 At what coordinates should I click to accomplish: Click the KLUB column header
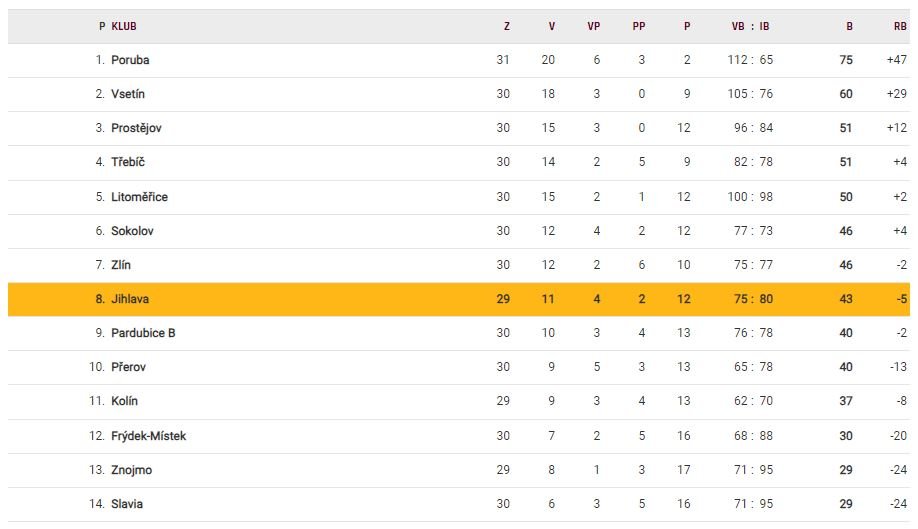coord(123,27)
